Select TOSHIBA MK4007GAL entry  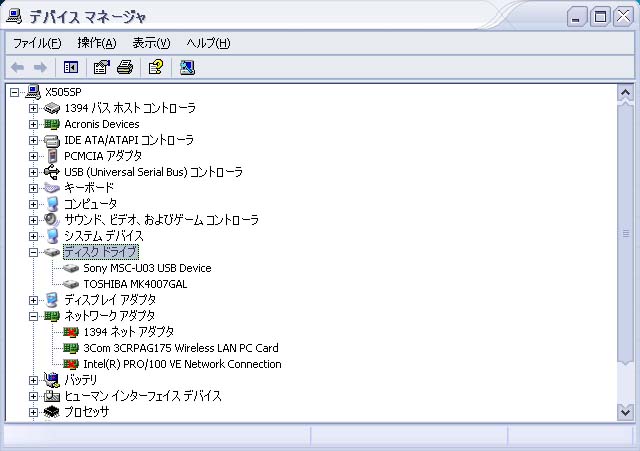pyautogui.click(x=135, y=284)
